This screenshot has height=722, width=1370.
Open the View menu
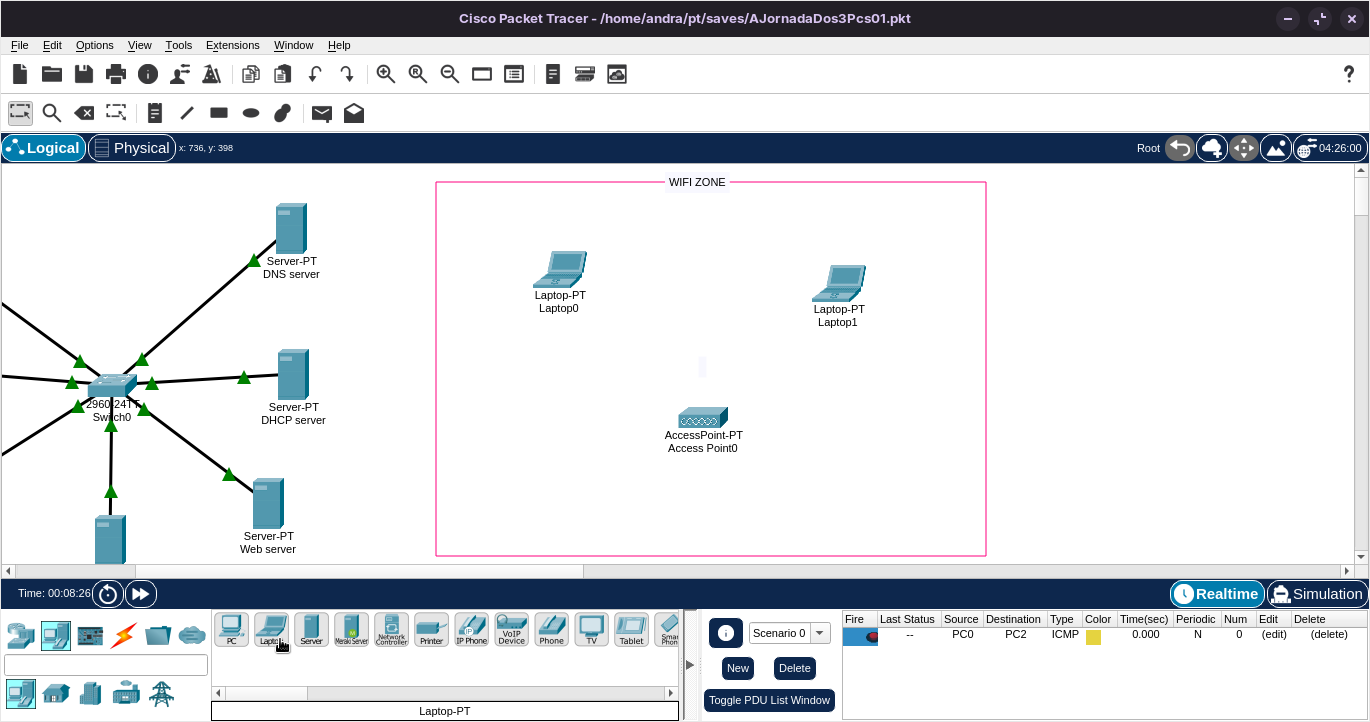(140, 45)
